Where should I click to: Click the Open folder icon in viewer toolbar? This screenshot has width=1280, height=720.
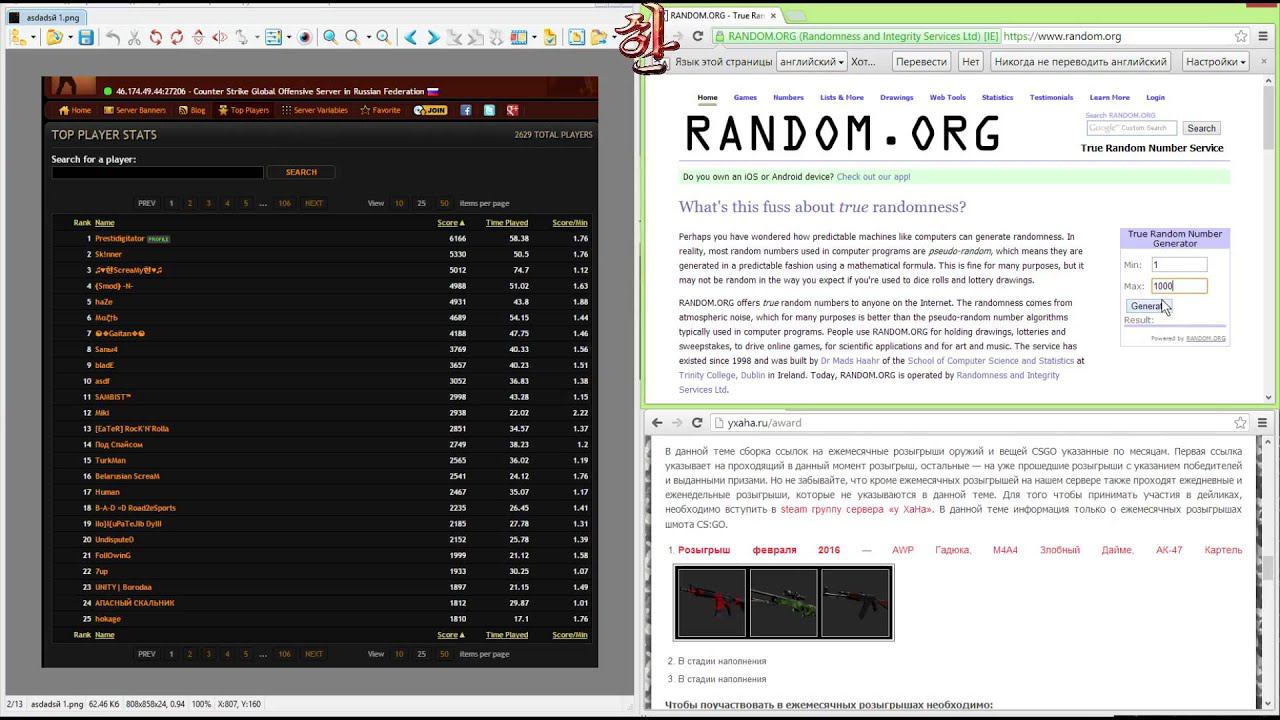[53, 38]
